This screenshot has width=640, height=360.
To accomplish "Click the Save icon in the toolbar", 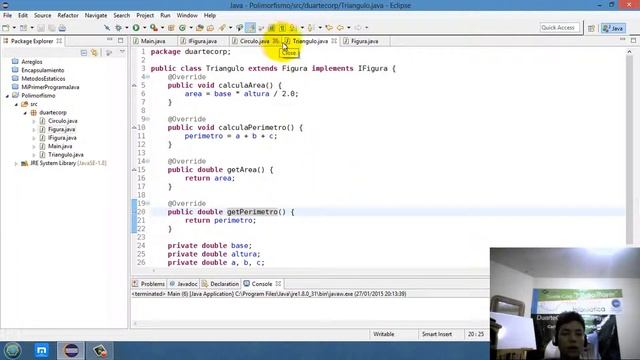I will 41,28.
